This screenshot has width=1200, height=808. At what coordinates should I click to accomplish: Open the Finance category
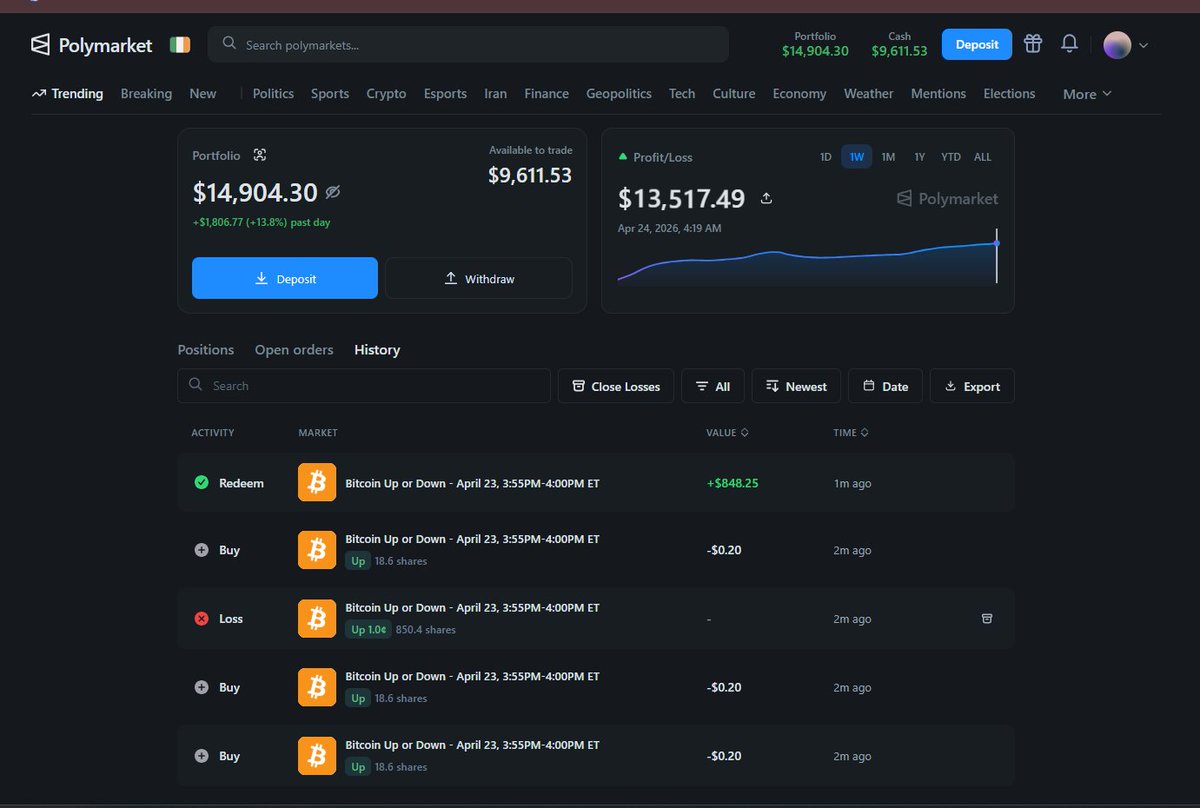[547, 93]
